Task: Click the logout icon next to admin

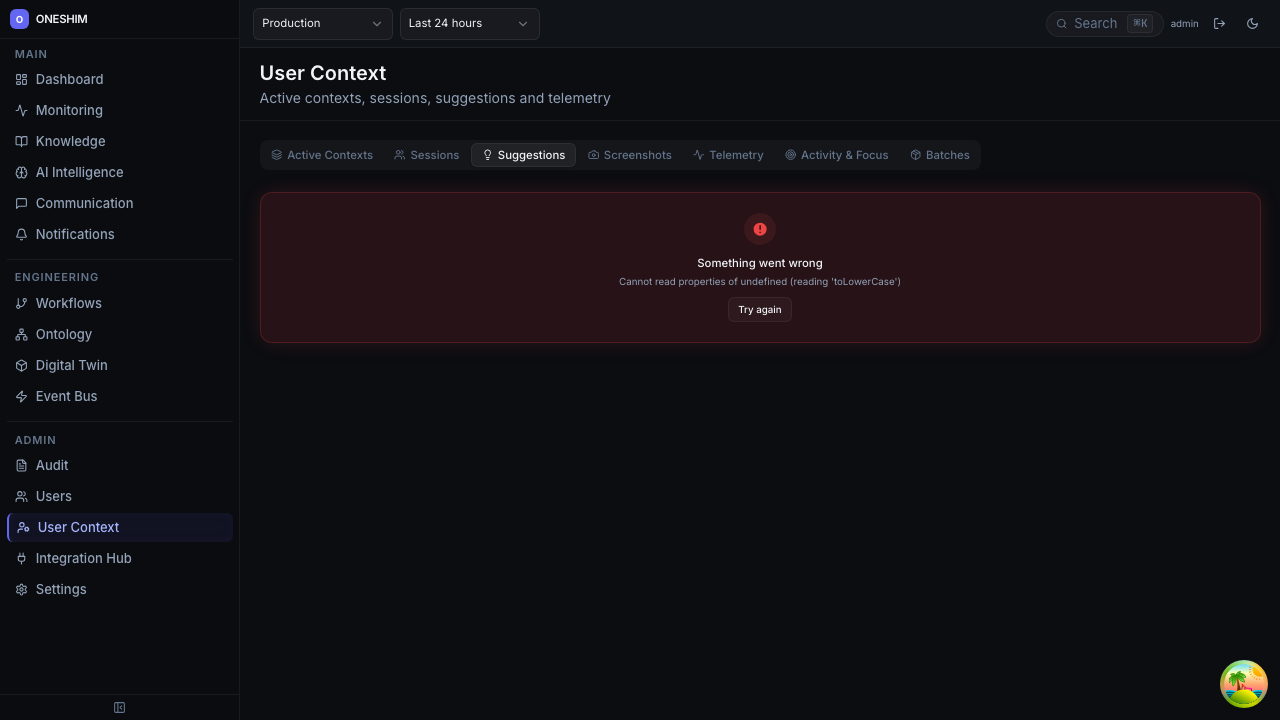Action: [1219, 24]
